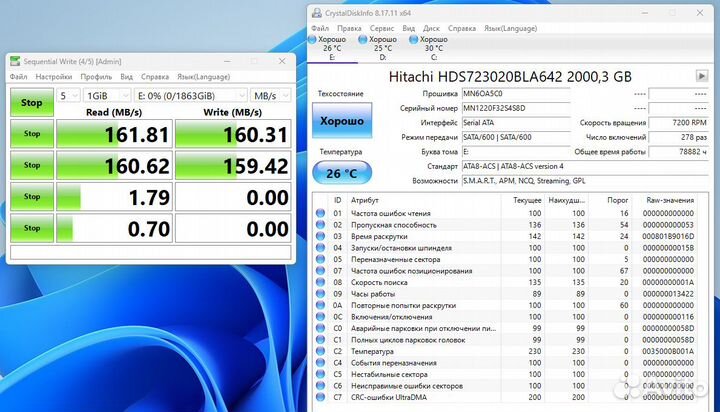This screenshot has width=720, height=412.
Task: Open the MB/s unit dropdown
Action: (270, 96)
